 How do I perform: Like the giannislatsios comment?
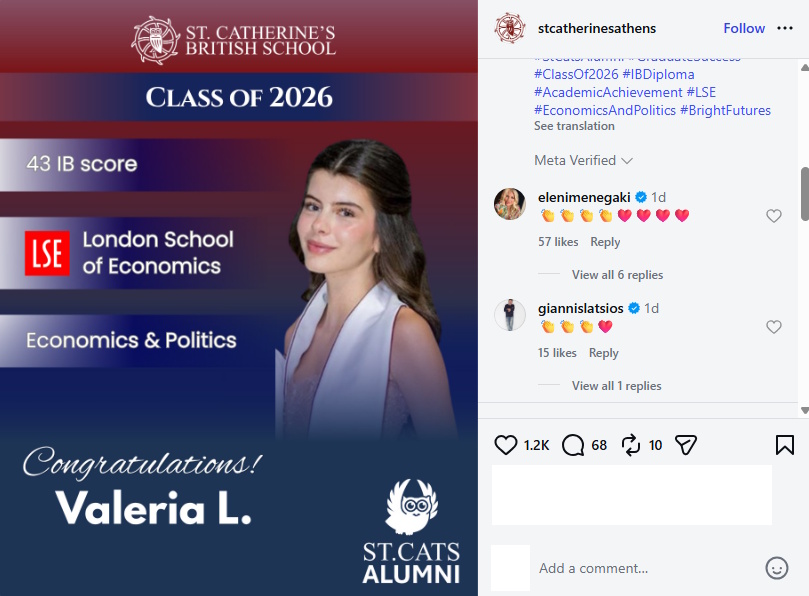773,327
